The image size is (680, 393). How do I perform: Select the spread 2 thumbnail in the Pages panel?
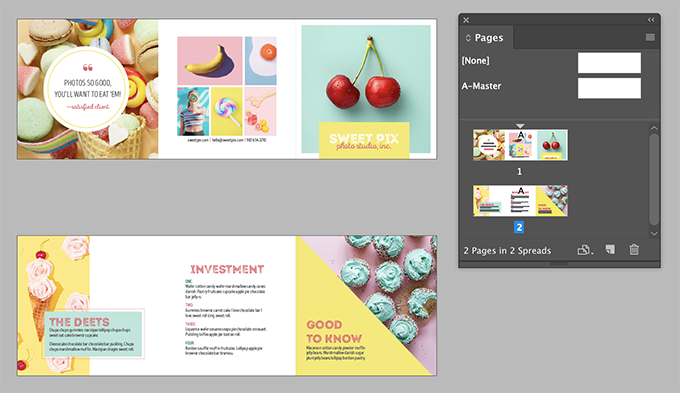520,201
